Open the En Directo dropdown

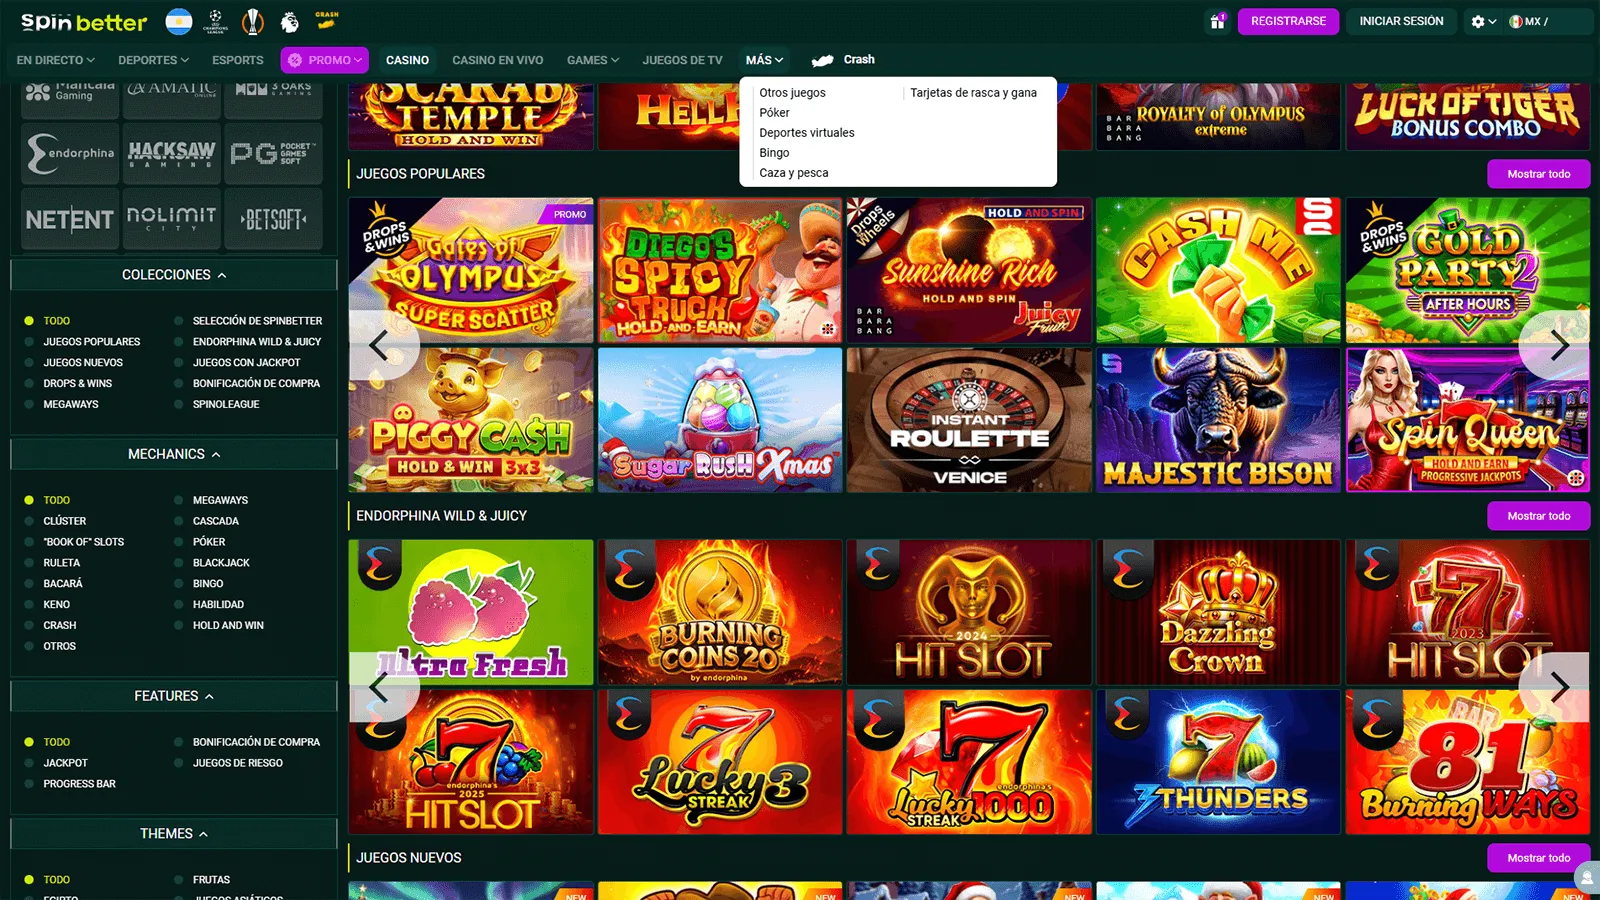(x=56, y=60)
